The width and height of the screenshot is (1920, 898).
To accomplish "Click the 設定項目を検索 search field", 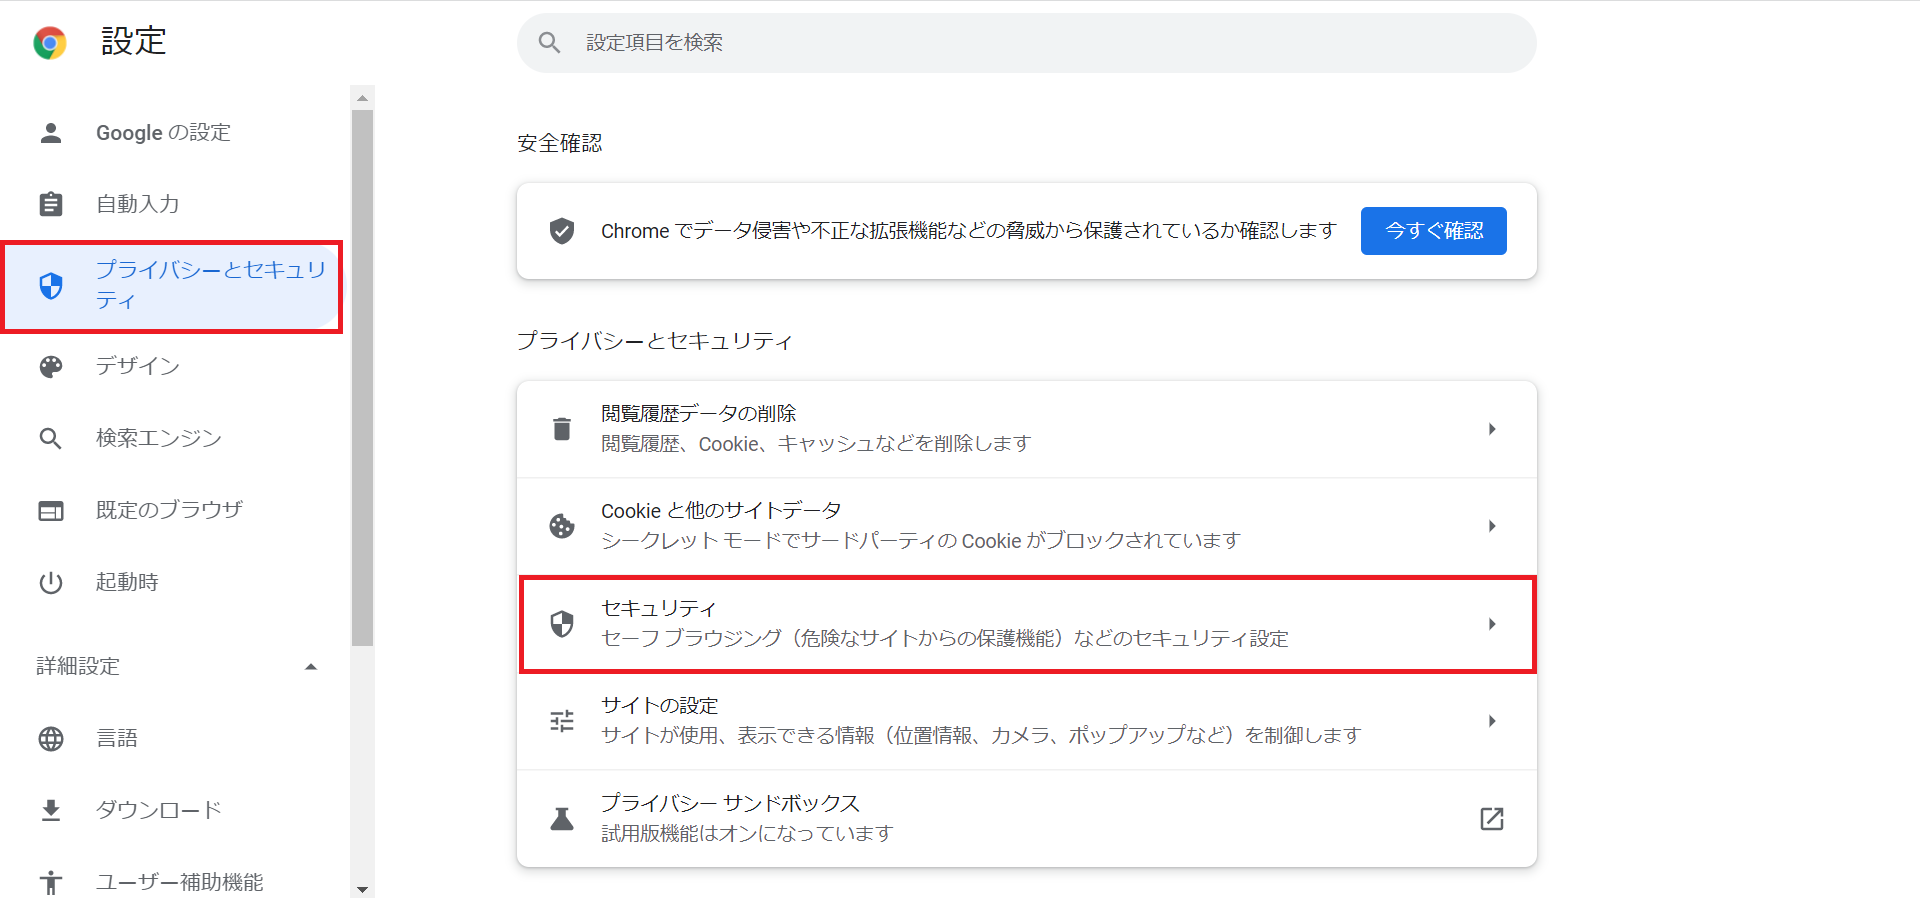I will 1027,42.
